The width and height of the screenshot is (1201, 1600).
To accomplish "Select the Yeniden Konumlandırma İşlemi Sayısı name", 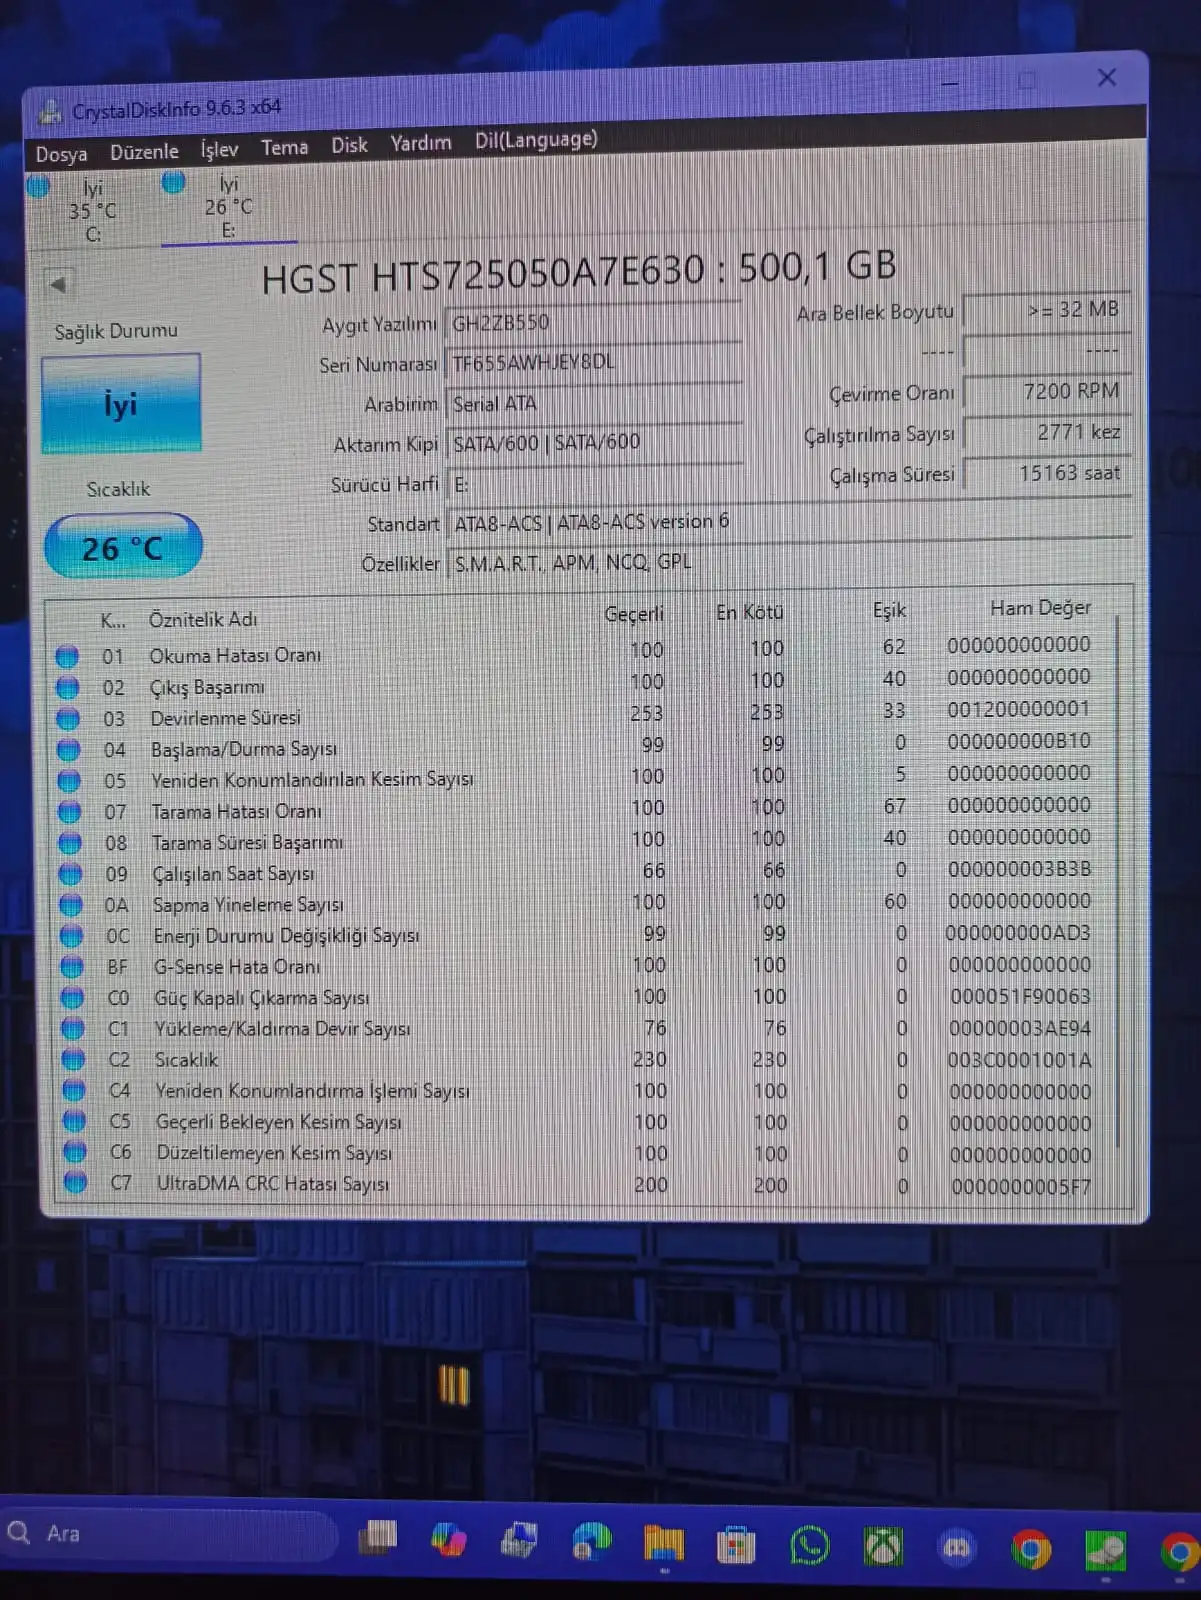I will [x=312, y=1091].
